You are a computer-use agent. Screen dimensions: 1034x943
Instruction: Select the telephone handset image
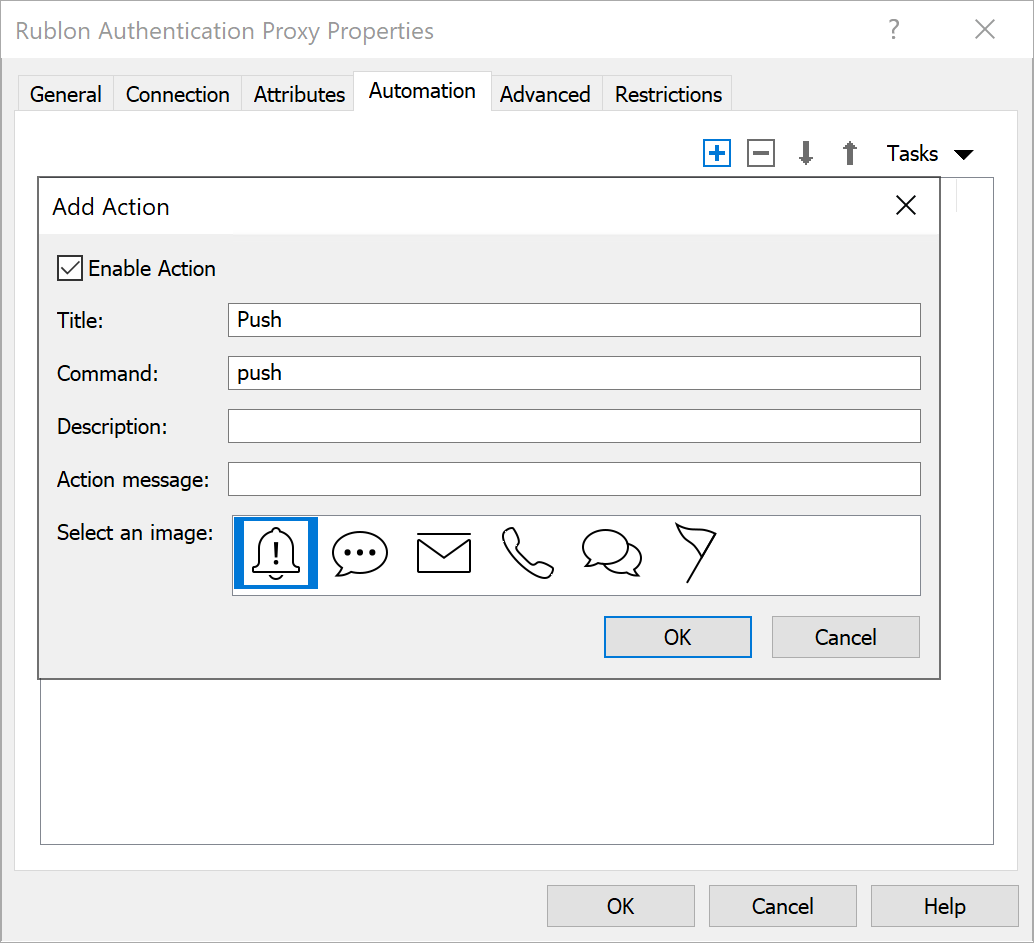click(527, 553)
